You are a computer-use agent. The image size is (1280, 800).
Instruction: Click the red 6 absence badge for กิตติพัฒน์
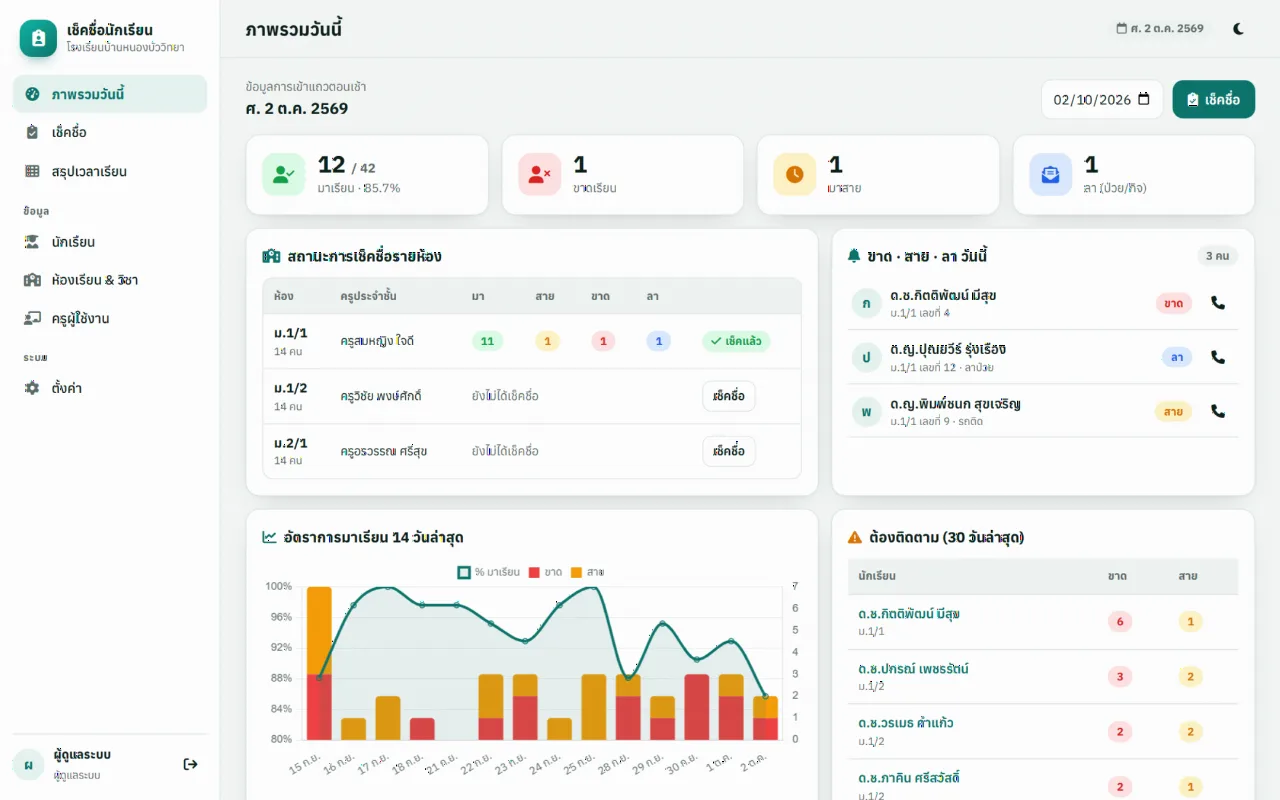click(x=1119, y=622)
